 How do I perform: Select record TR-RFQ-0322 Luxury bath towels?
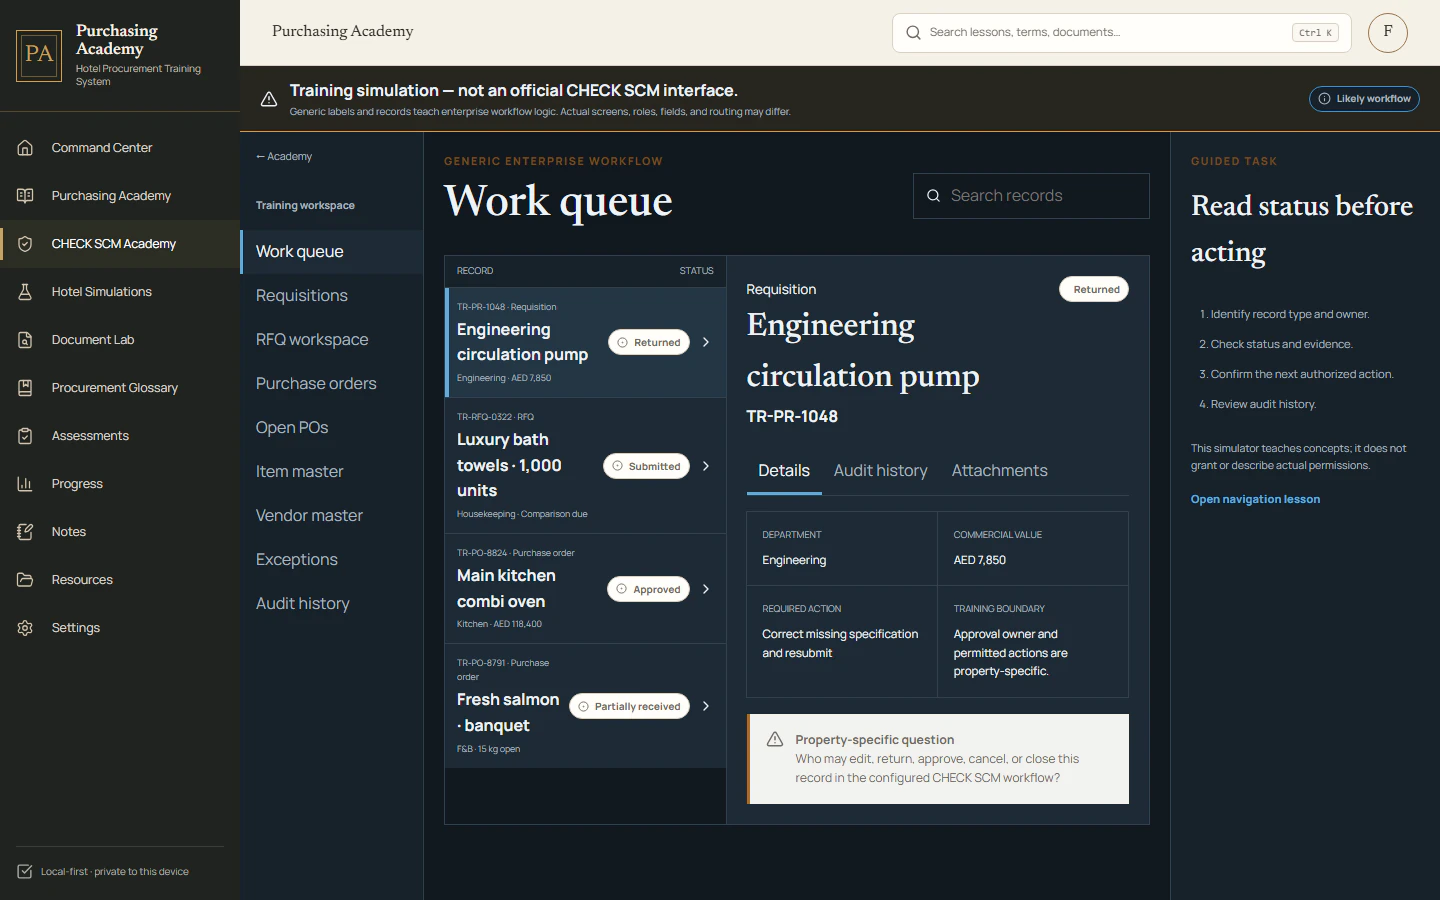click(x=585, y=466)
